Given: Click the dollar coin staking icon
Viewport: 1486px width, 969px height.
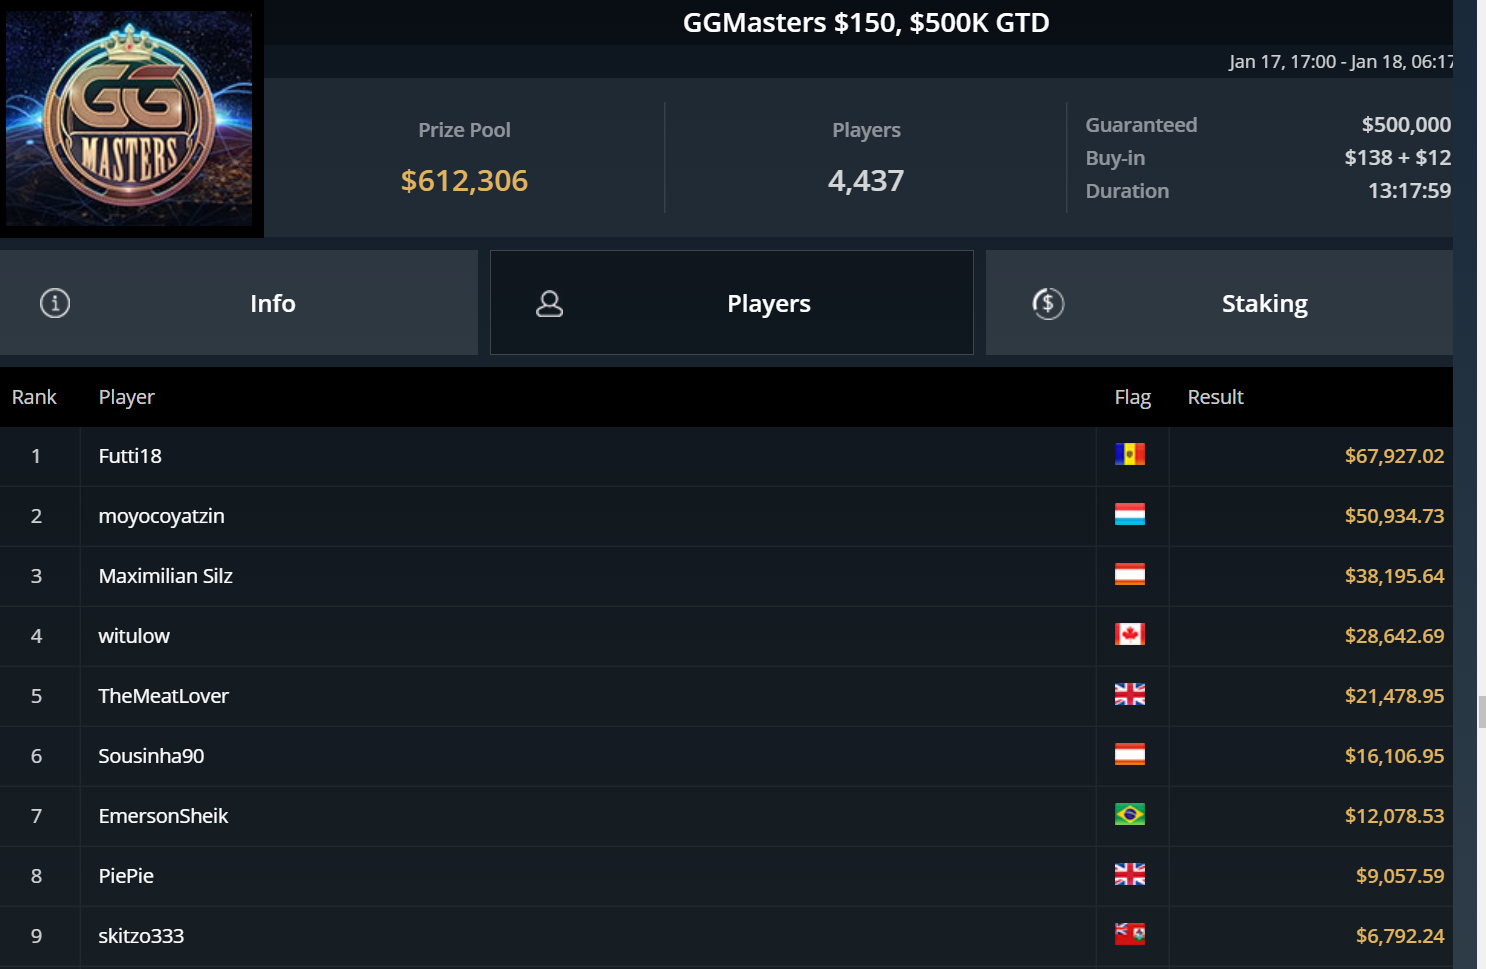Looking at the screenshot, I should click(1048, 303).
